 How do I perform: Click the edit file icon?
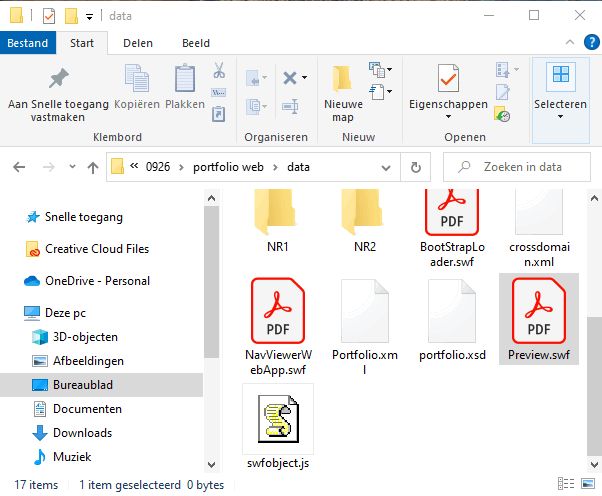(503, 92)
